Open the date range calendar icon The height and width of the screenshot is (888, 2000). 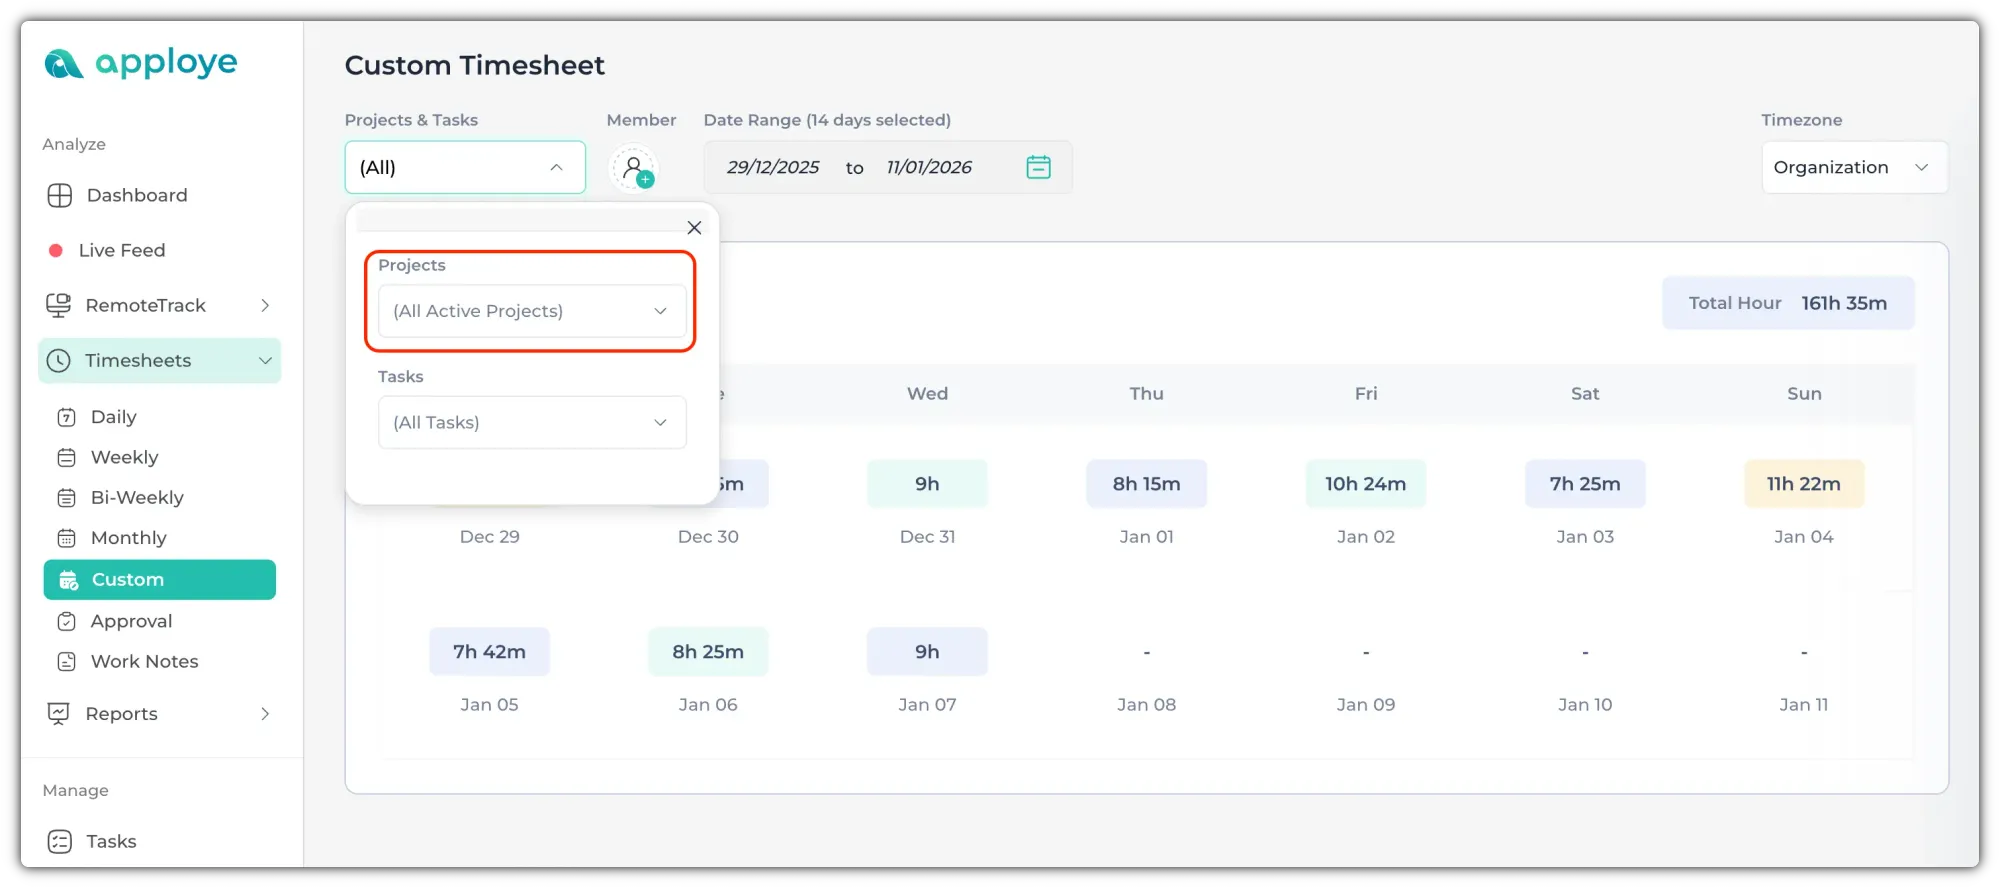(1038, 167)
